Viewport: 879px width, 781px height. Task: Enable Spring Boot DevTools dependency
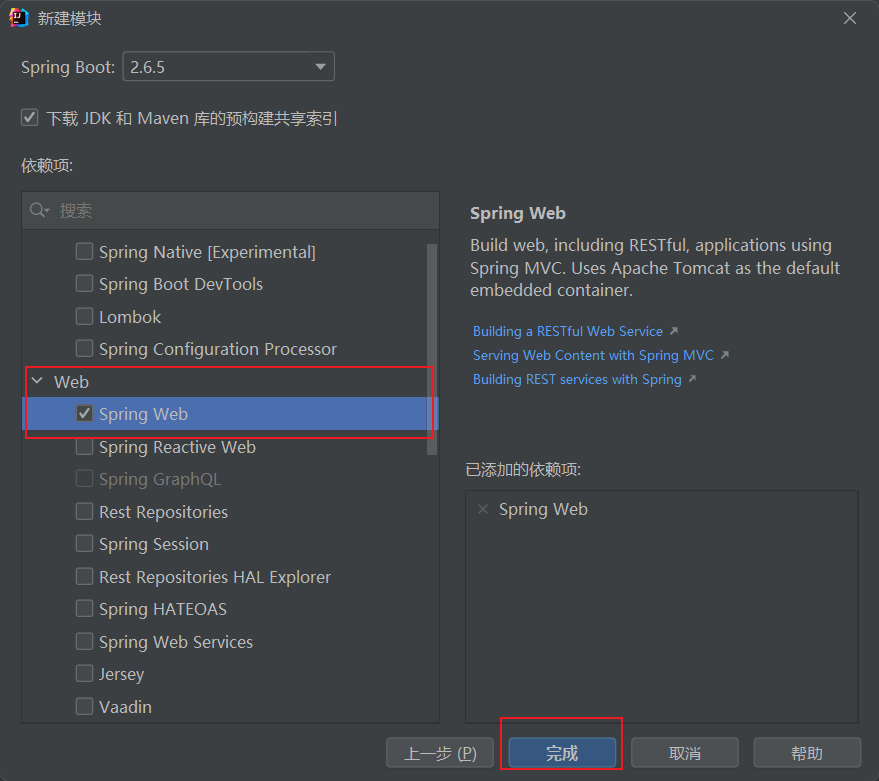pyautogui.click(x=84, y=284)
